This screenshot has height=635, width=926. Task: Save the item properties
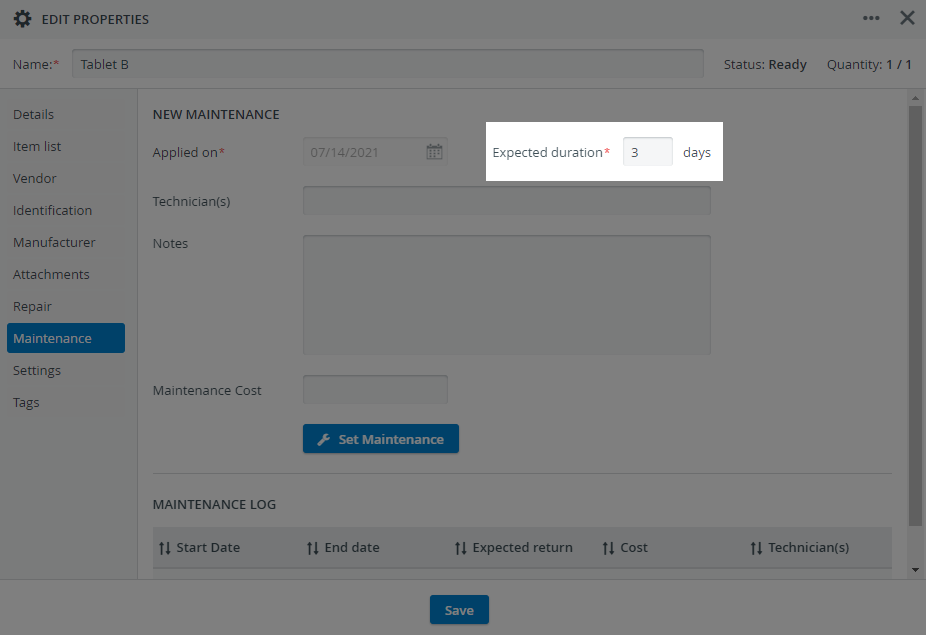point(459,610)
